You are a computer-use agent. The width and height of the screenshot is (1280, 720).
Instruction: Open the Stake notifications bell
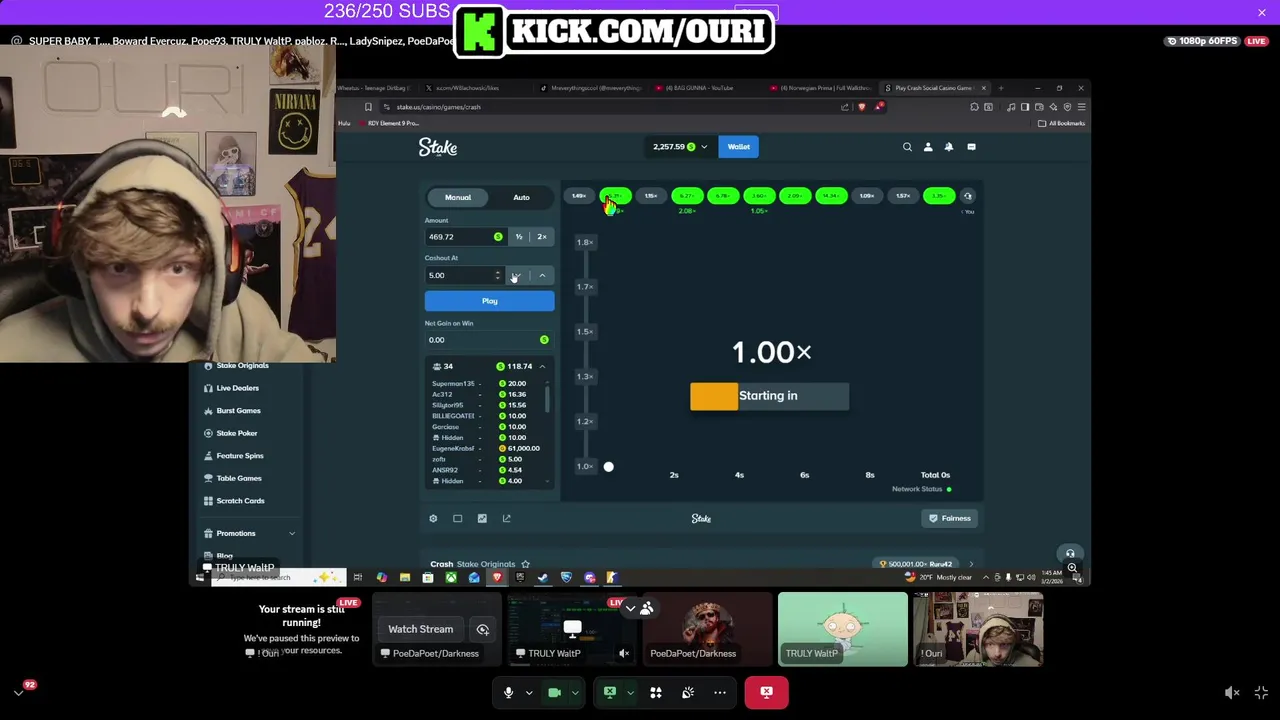pos(949,147)
